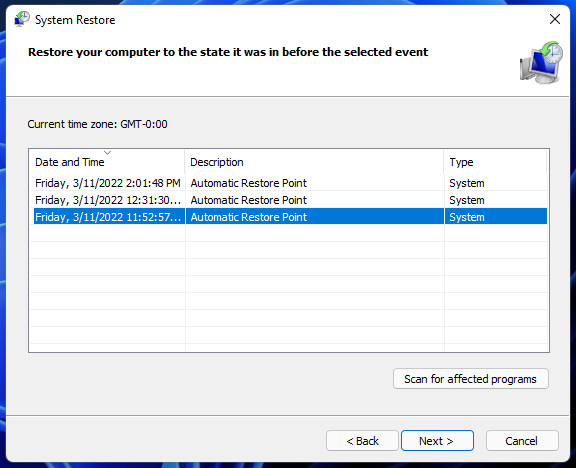
Task: Select the 2:01:48 PM restore point
Action: pos(290,183)
